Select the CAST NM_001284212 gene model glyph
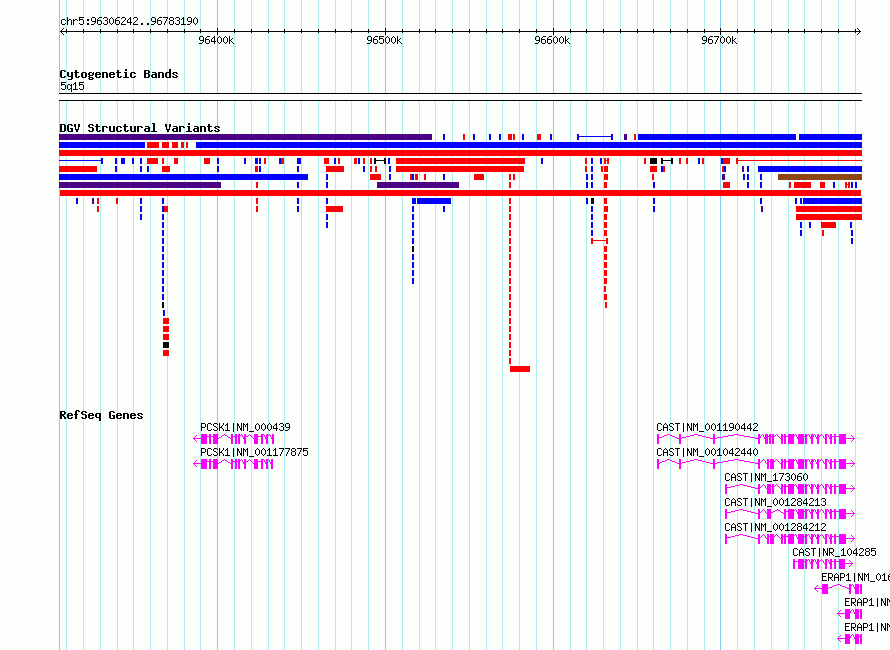 (x=790, y=539)
